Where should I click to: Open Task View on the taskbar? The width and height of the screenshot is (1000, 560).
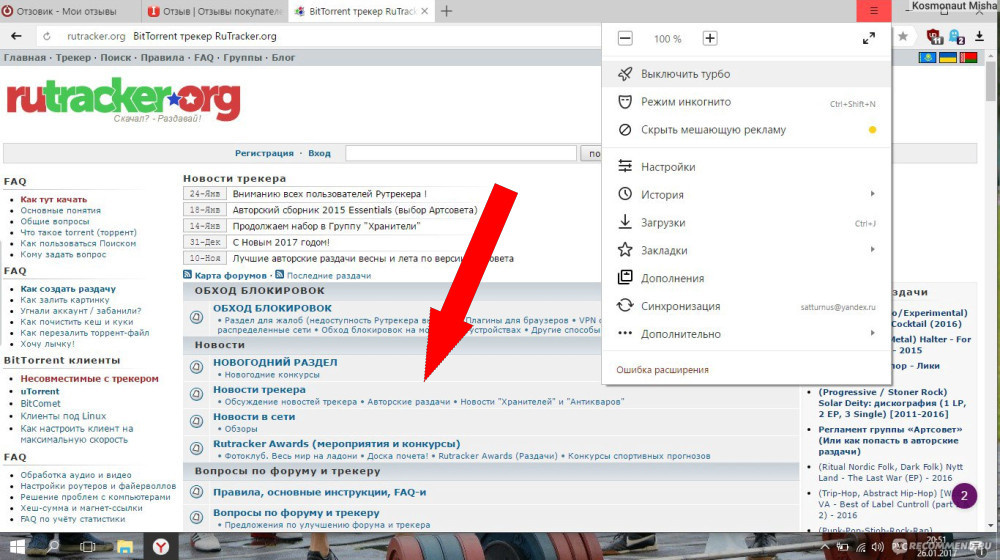[88, 547]
